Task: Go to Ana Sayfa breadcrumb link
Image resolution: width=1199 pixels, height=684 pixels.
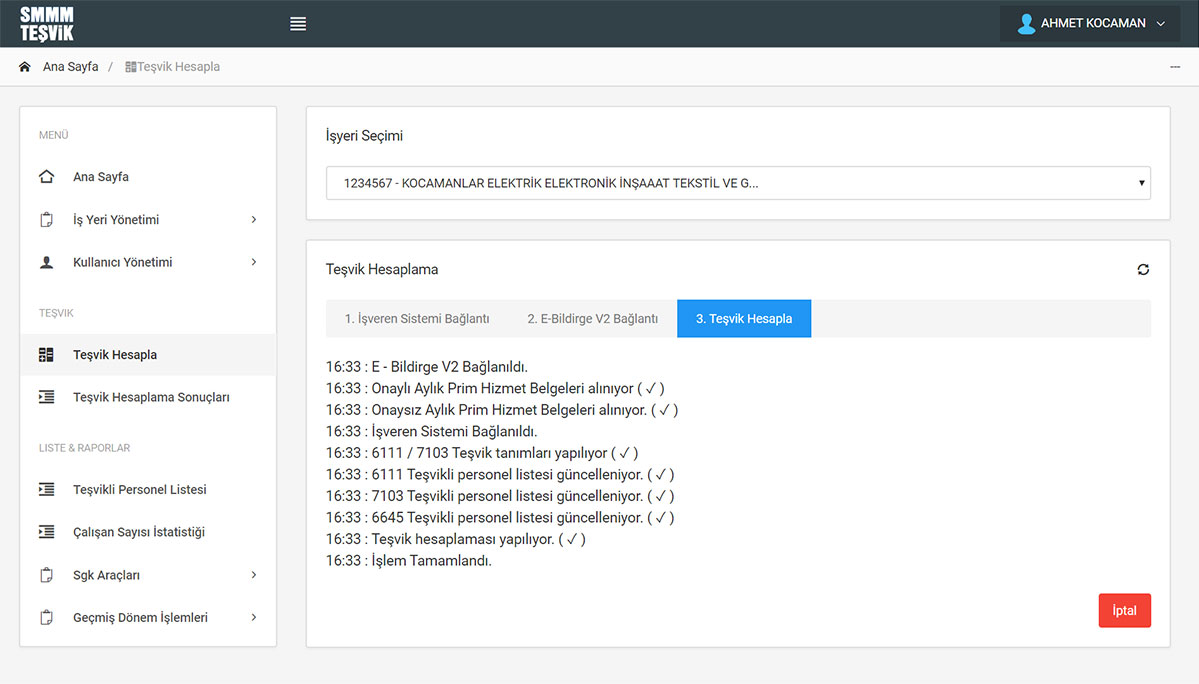Action: [x=70, y=67]
